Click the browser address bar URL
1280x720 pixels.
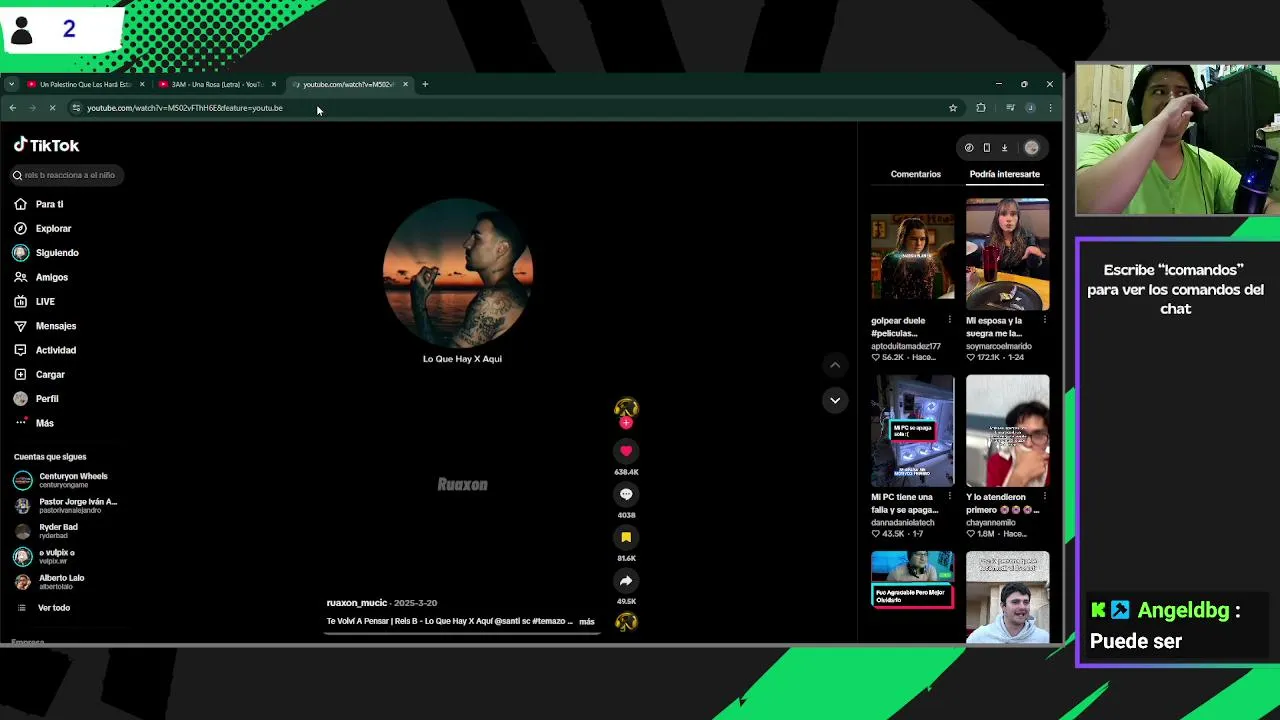tap(185, 108)
